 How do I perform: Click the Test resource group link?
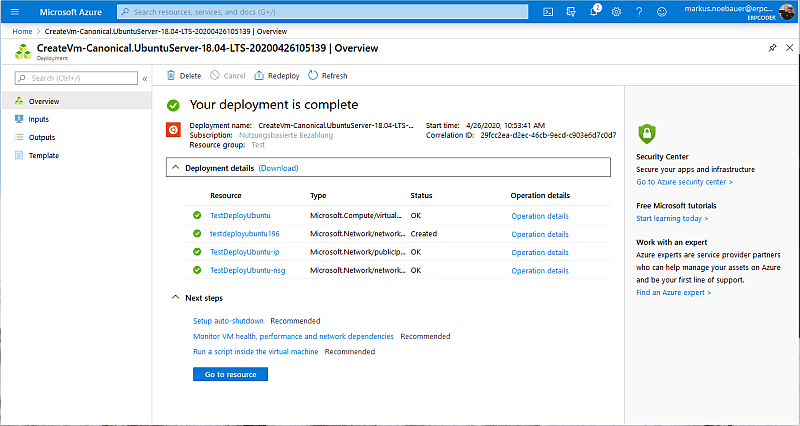pos(258,145)
